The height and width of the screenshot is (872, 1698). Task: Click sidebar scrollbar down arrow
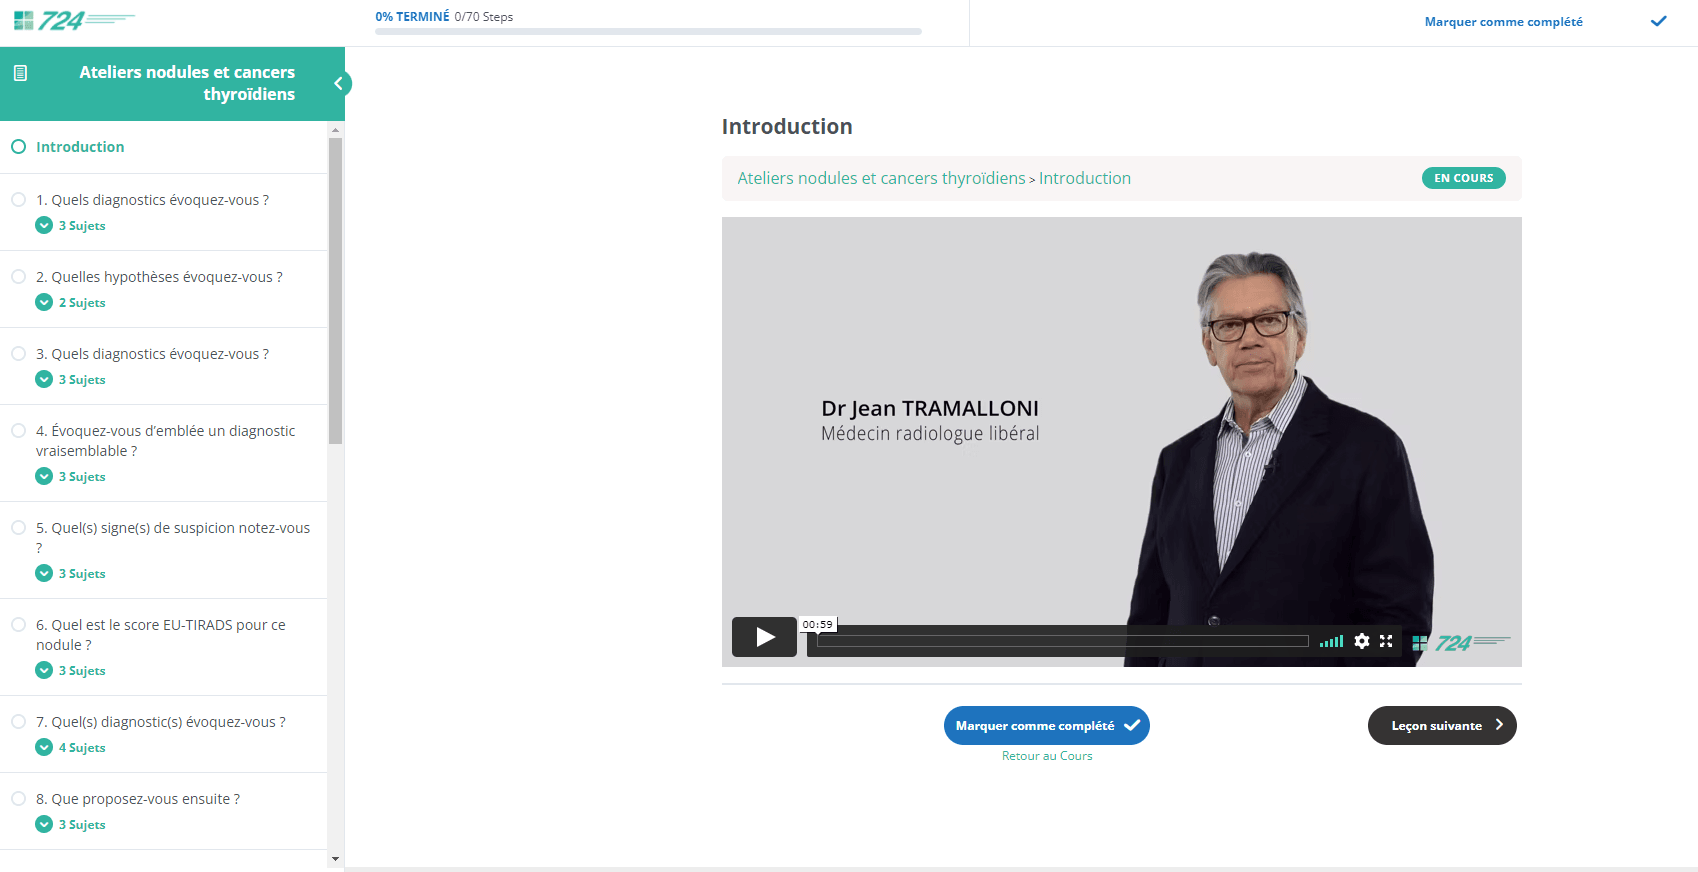(x=335, y=859)
